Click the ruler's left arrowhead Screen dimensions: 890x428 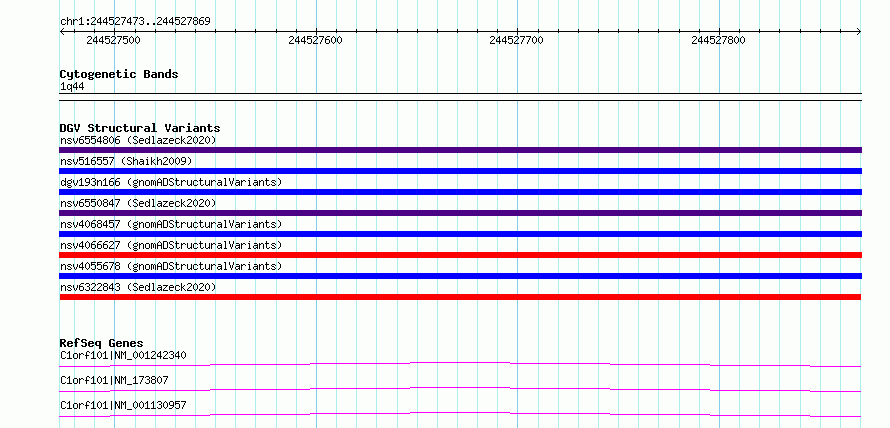pyautogui.click(x=62, y=32)
